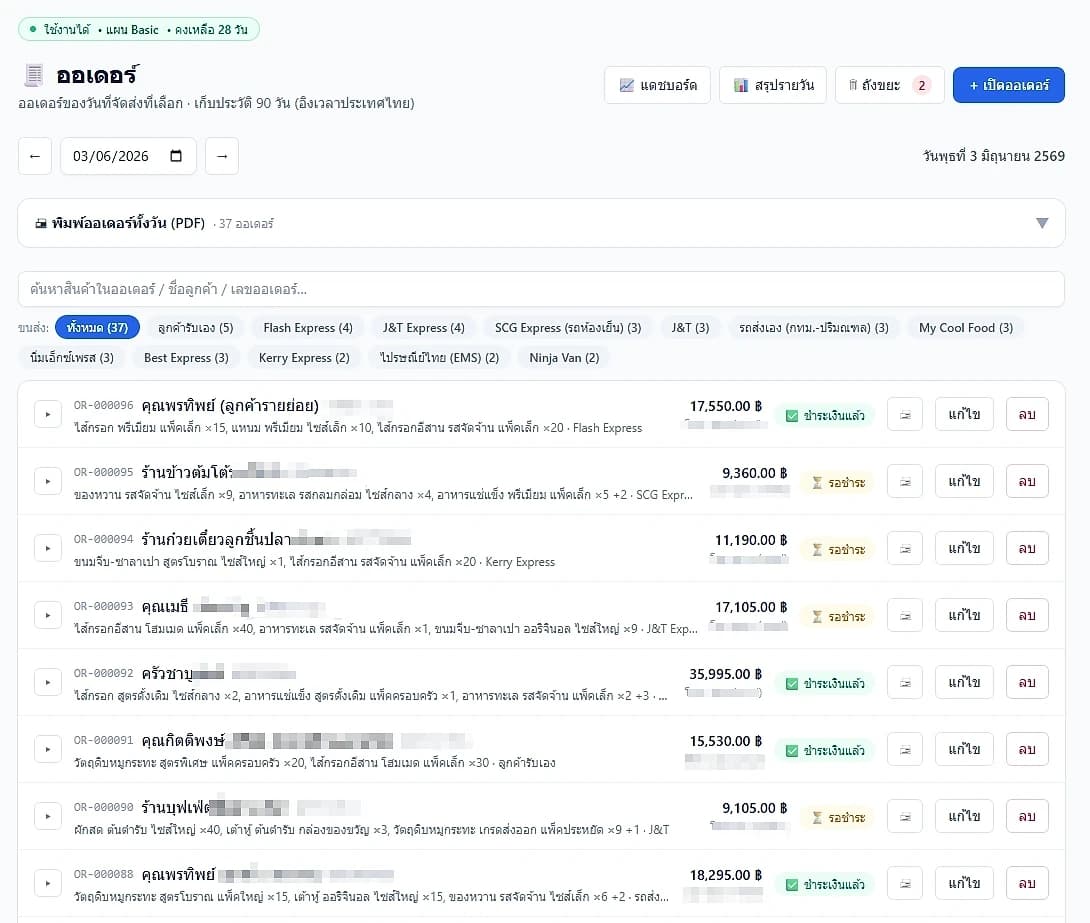Expand order OR-000088 details
1090x923 pixels.
pyautogui.click(x=48, y=883)
